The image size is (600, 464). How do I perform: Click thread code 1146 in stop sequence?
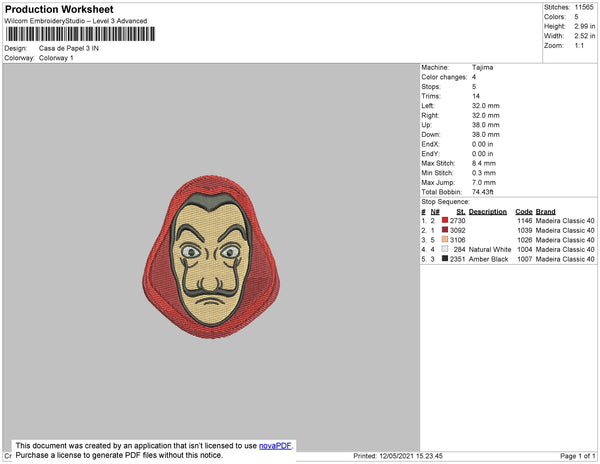525,221
